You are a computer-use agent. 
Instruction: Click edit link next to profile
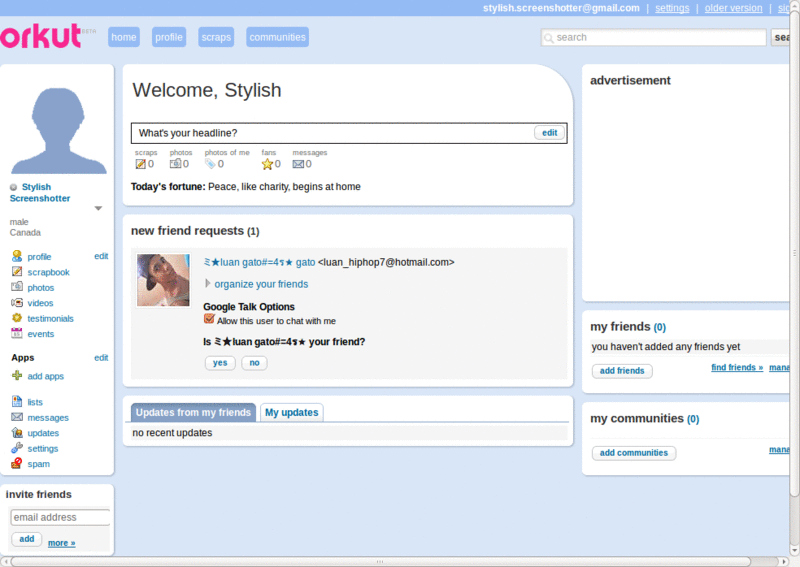[101, 256]
